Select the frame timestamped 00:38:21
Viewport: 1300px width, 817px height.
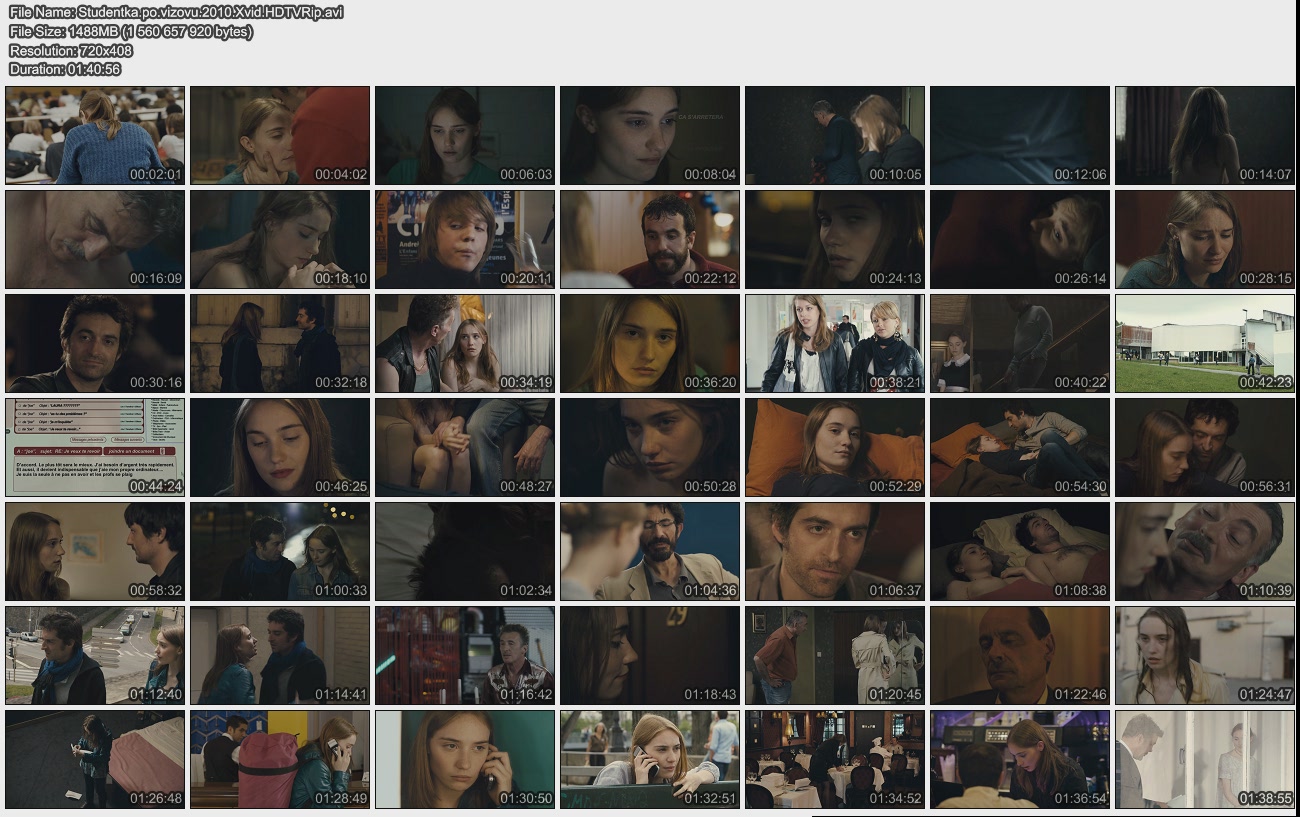835,343
